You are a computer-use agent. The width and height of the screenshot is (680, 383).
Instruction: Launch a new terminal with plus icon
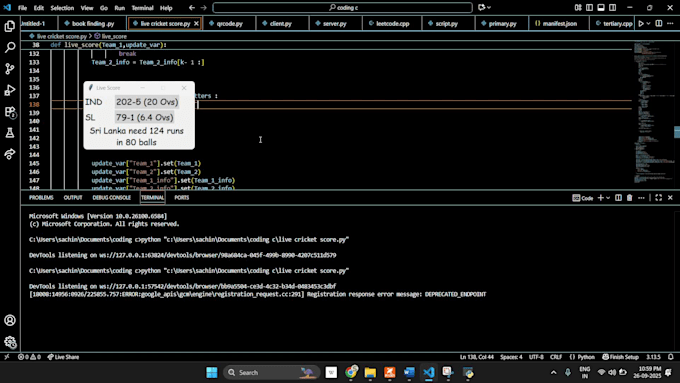[601, 198]
